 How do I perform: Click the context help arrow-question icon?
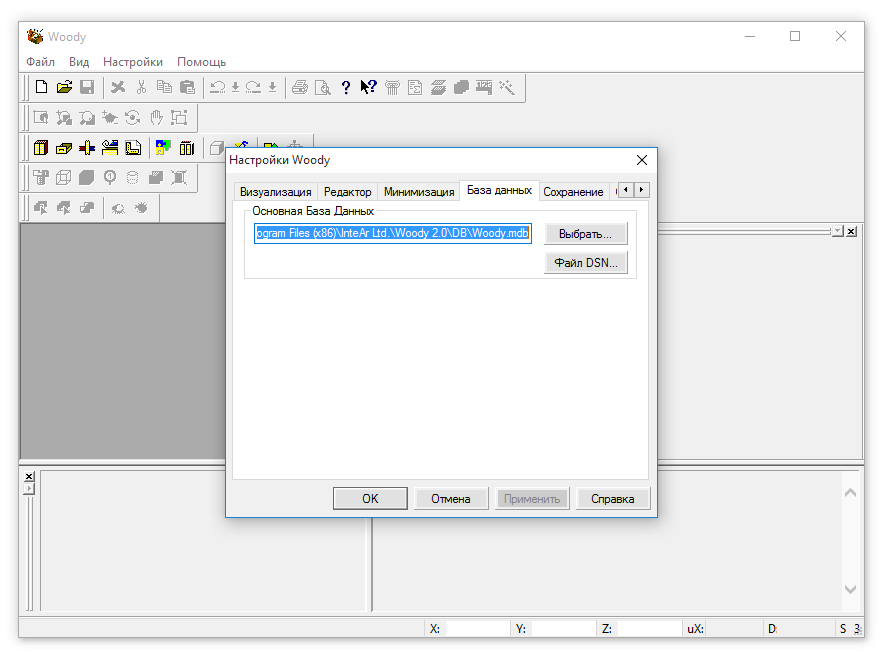tap(369, 87)
